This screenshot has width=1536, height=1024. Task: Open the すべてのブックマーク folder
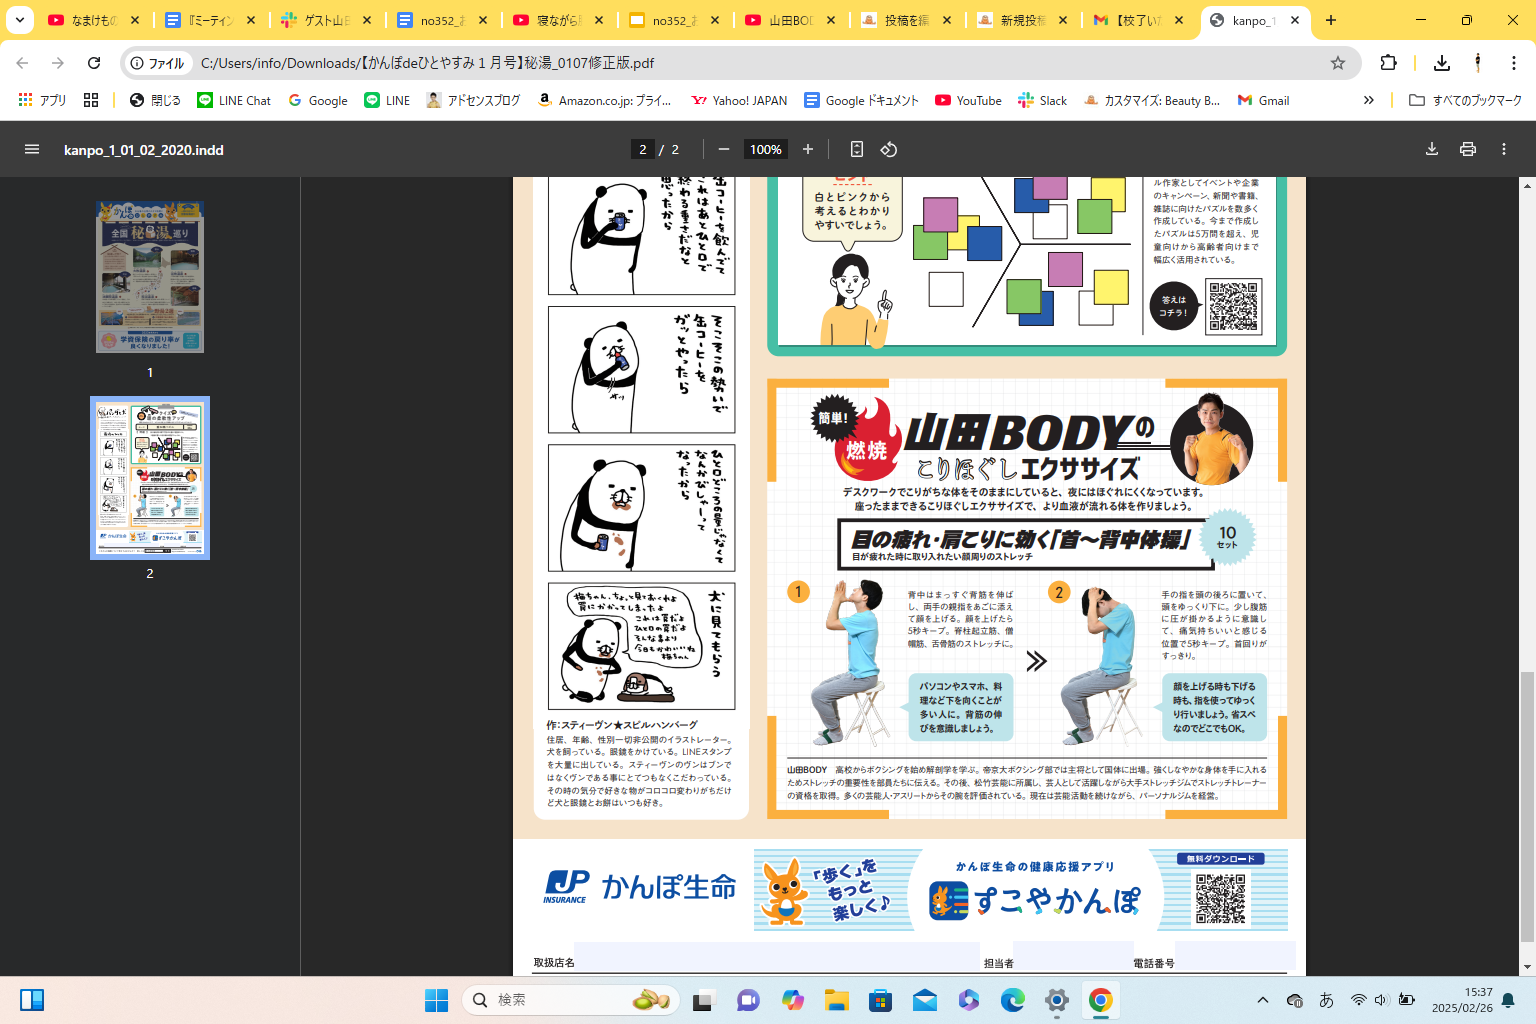[1465, 100]
